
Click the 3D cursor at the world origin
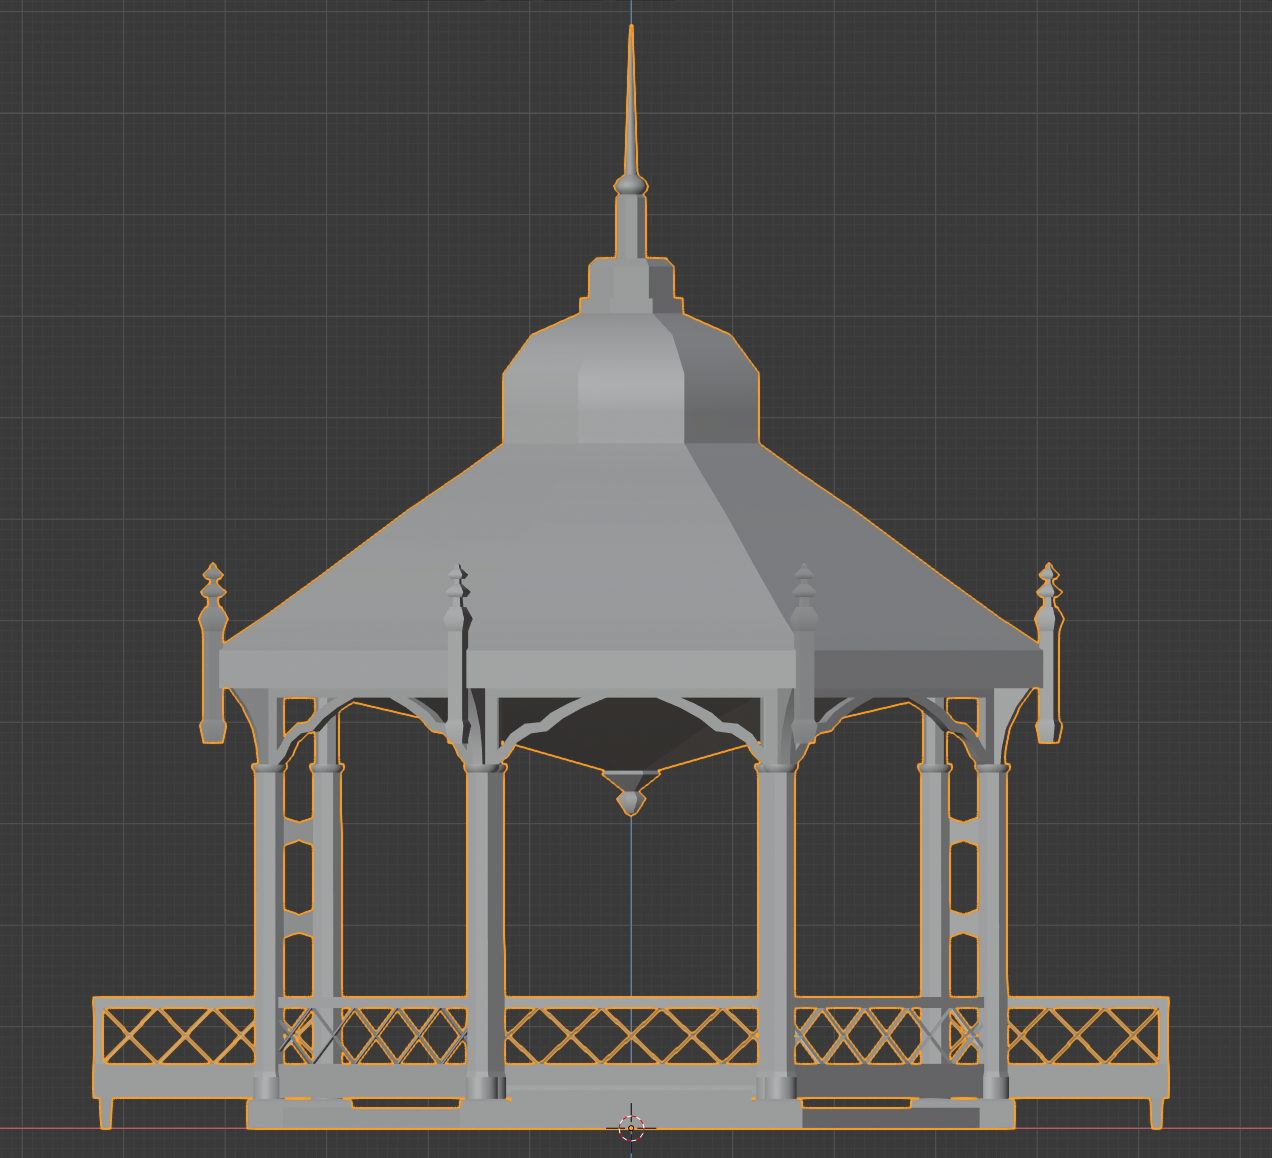tap(629, 1127)
